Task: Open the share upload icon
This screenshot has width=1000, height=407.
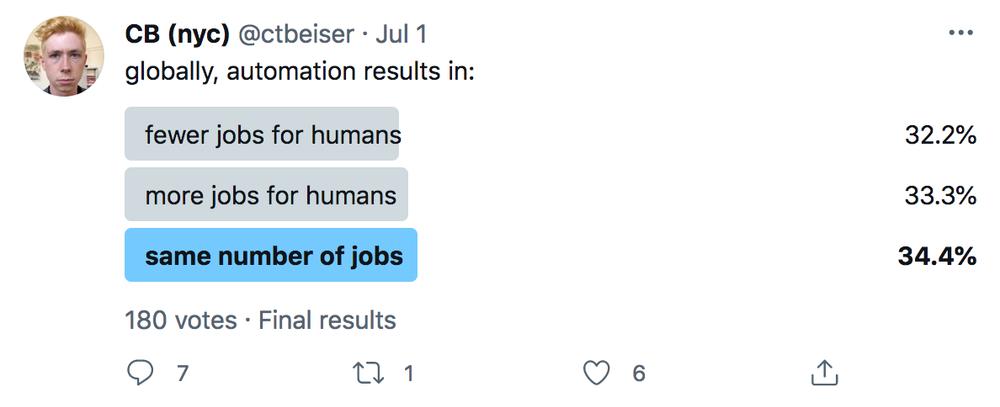Action: pyautogui.click(x=823, y=373)
